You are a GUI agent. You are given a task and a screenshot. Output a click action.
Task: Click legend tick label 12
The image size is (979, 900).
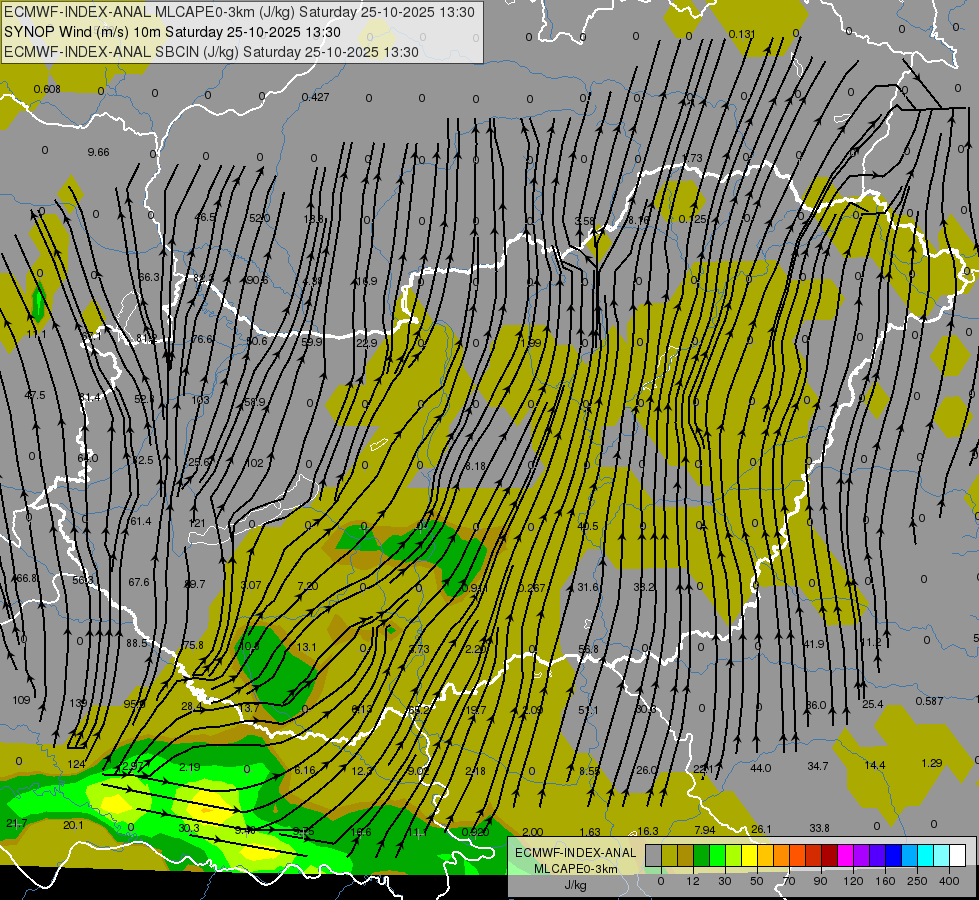pos(693,881)
